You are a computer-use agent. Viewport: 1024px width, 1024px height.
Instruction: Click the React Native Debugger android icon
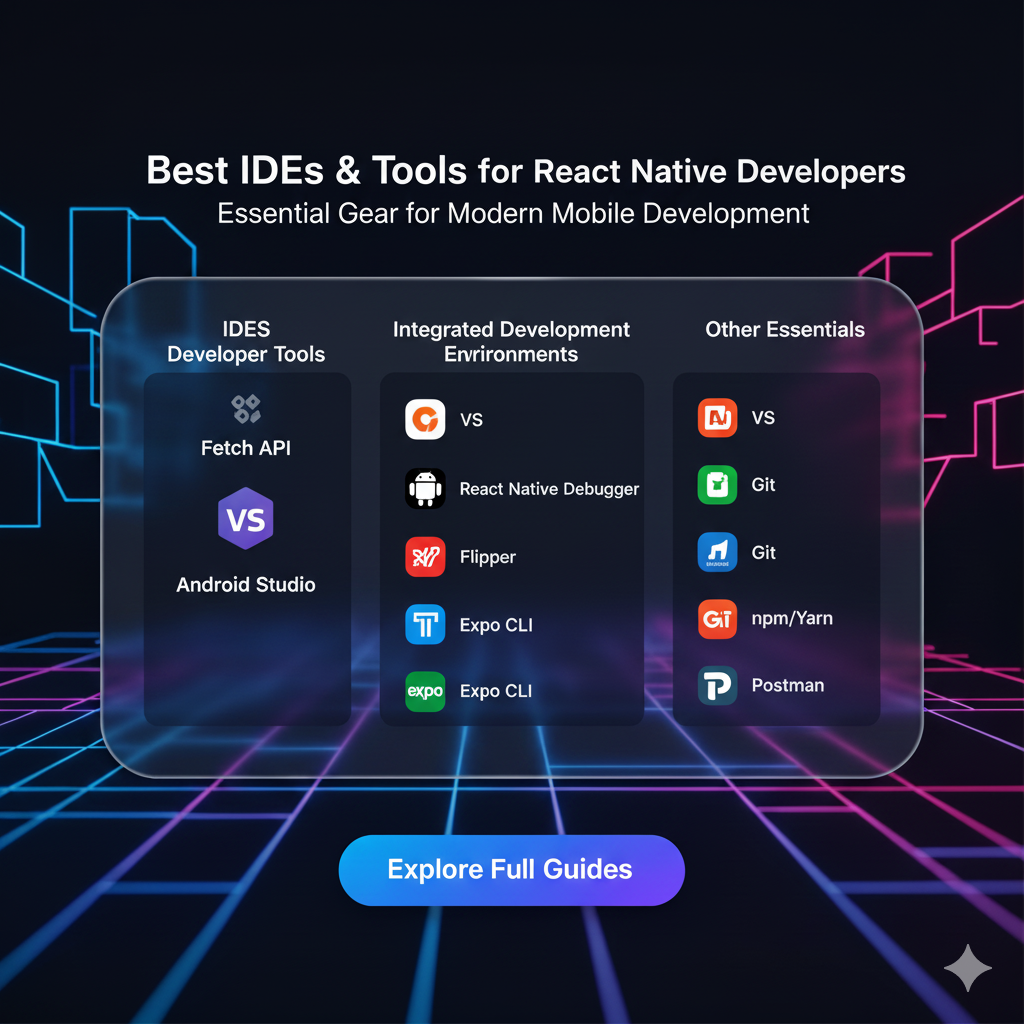point(425,488)
